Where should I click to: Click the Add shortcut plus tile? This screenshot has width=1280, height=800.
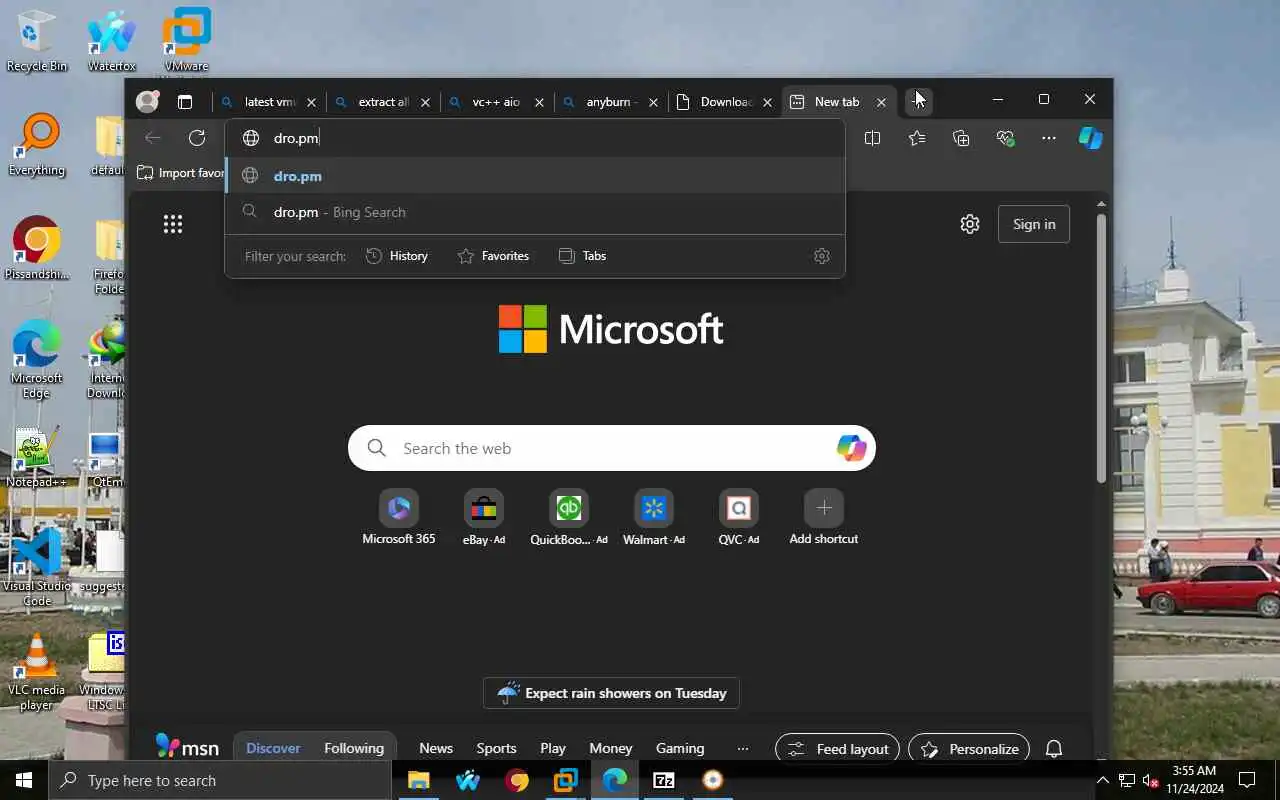click(824, 518)
